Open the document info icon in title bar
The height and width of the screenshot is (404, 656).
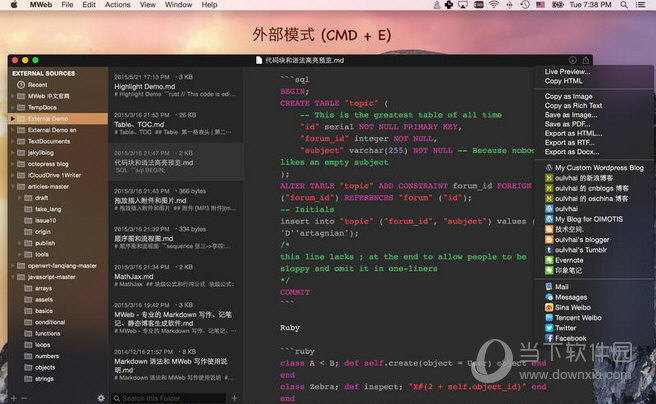click(x=572, y=60)
